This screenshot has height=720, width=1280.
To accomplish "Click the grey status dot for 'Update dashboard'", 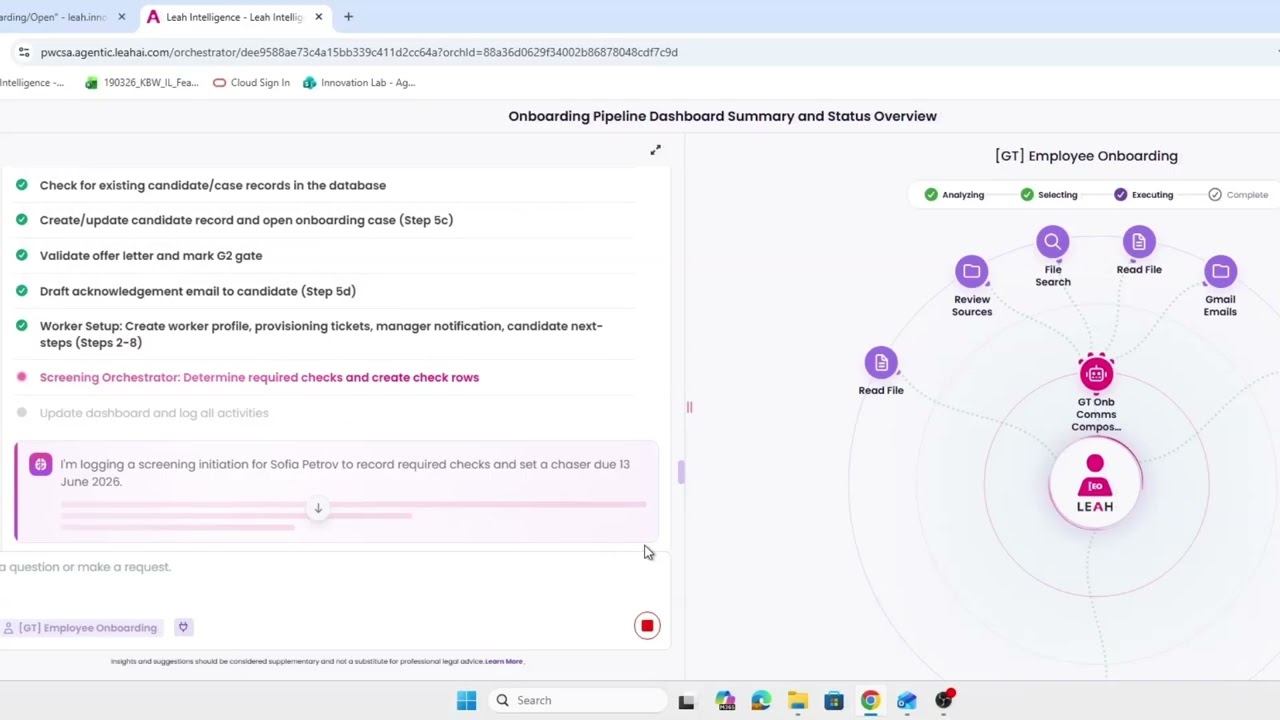I will click(x=22, y=413).
